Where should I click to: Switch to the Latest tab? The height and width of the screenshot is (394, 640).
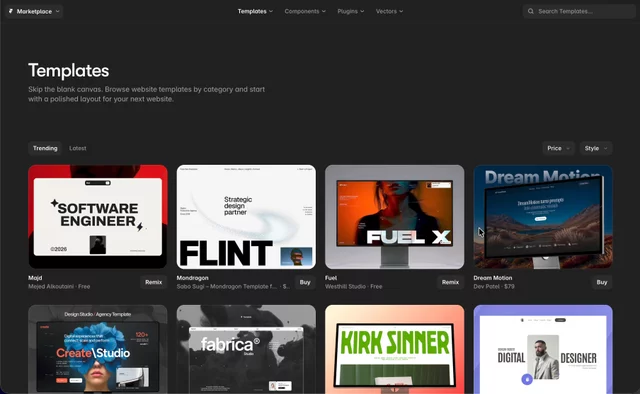(78, 148)
